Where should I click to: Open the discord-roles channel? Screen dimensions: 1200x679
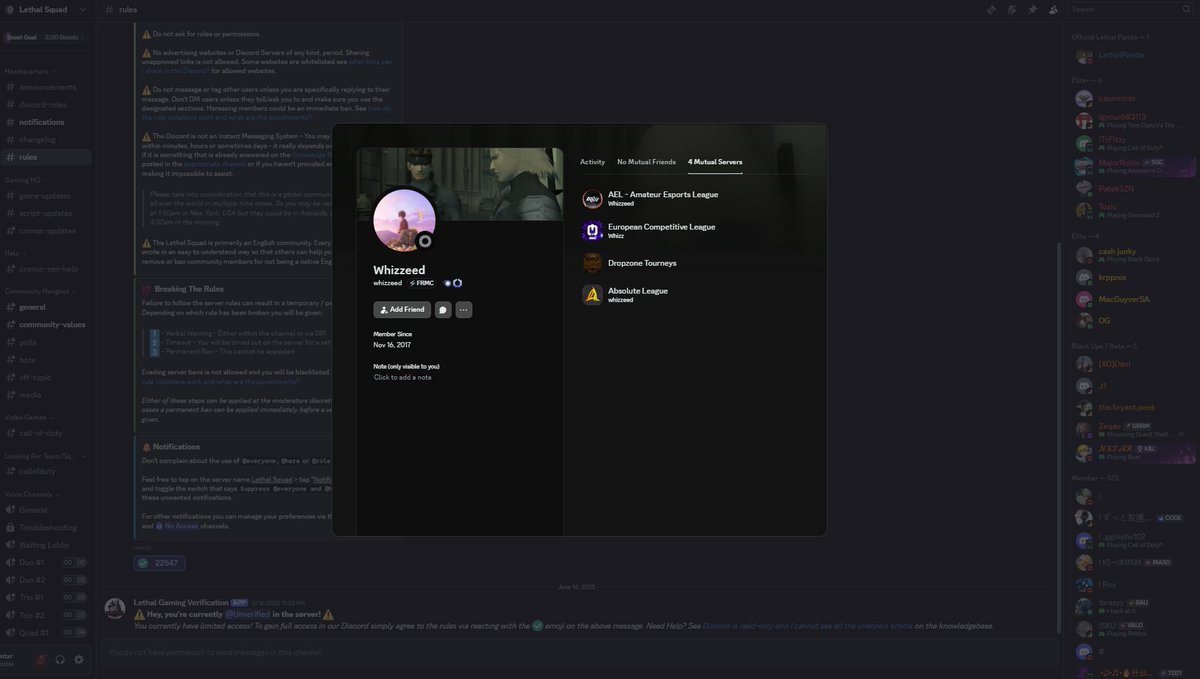pyautogui.click(x=47, y=104)
